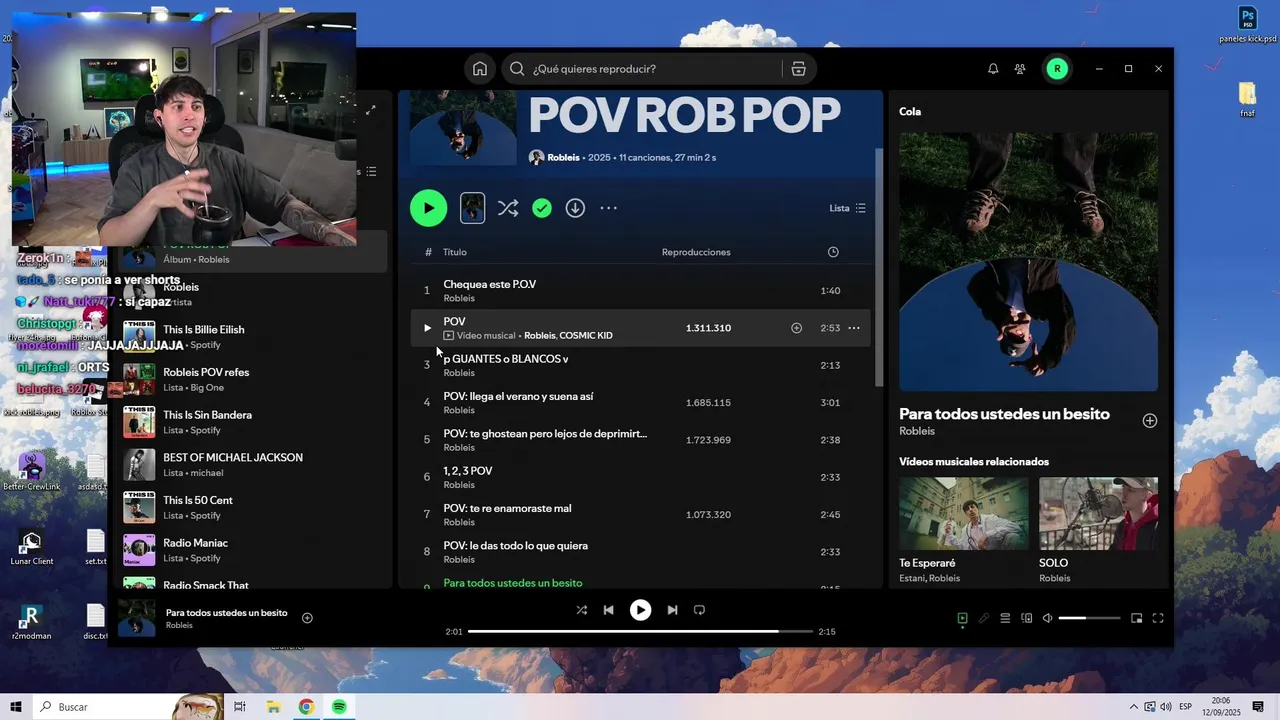1280x720 pixels.
Task: Select POV: te ghostean track
Action: (x=640, y=440)
